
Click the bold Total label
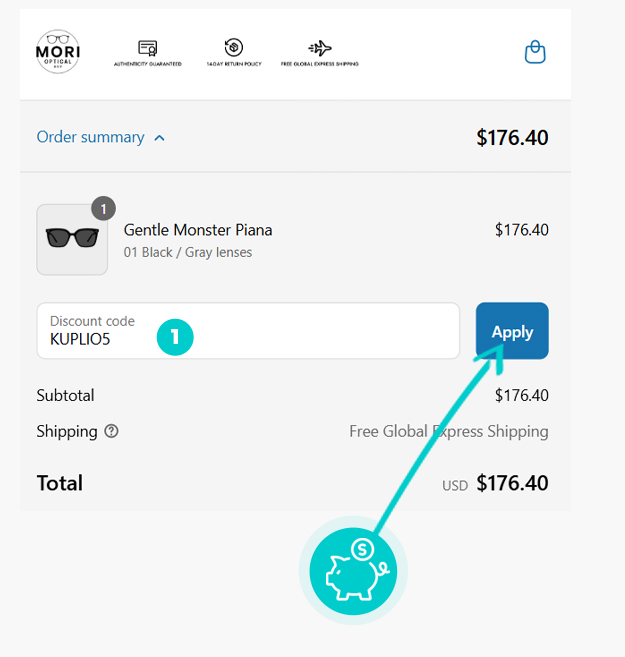[60, 483]
